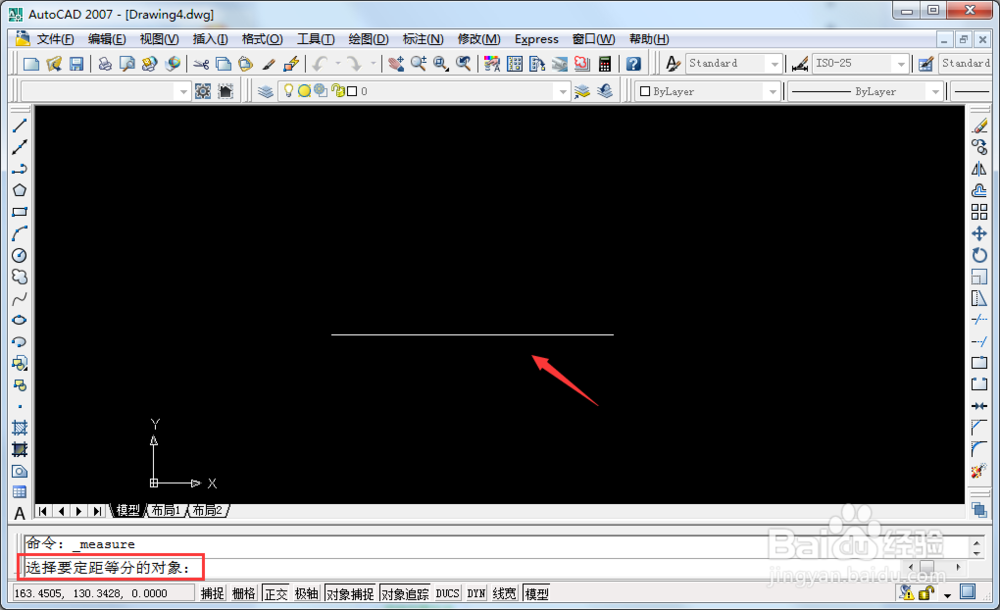Click the Array tool
This screenshot has height=610, width=1000.
979,212
